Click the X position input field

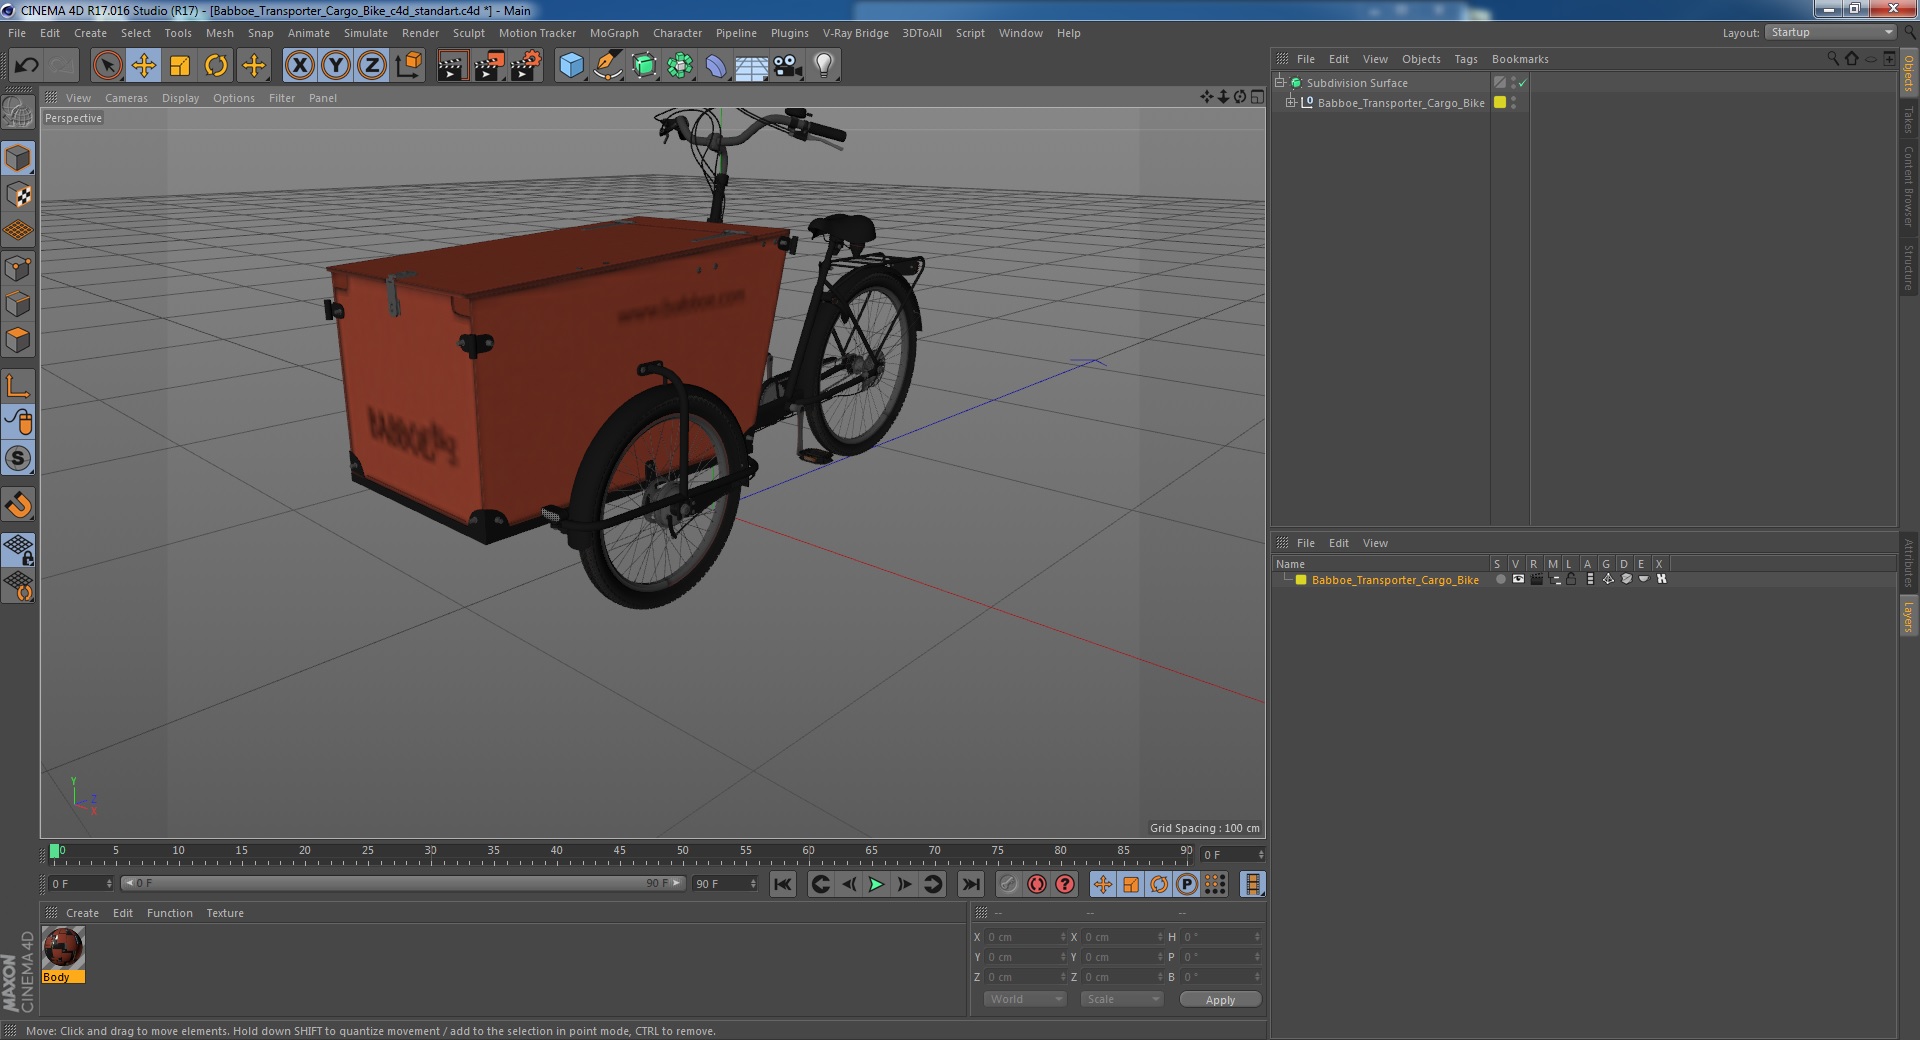pyautogui.click(x=1026, y=937)
